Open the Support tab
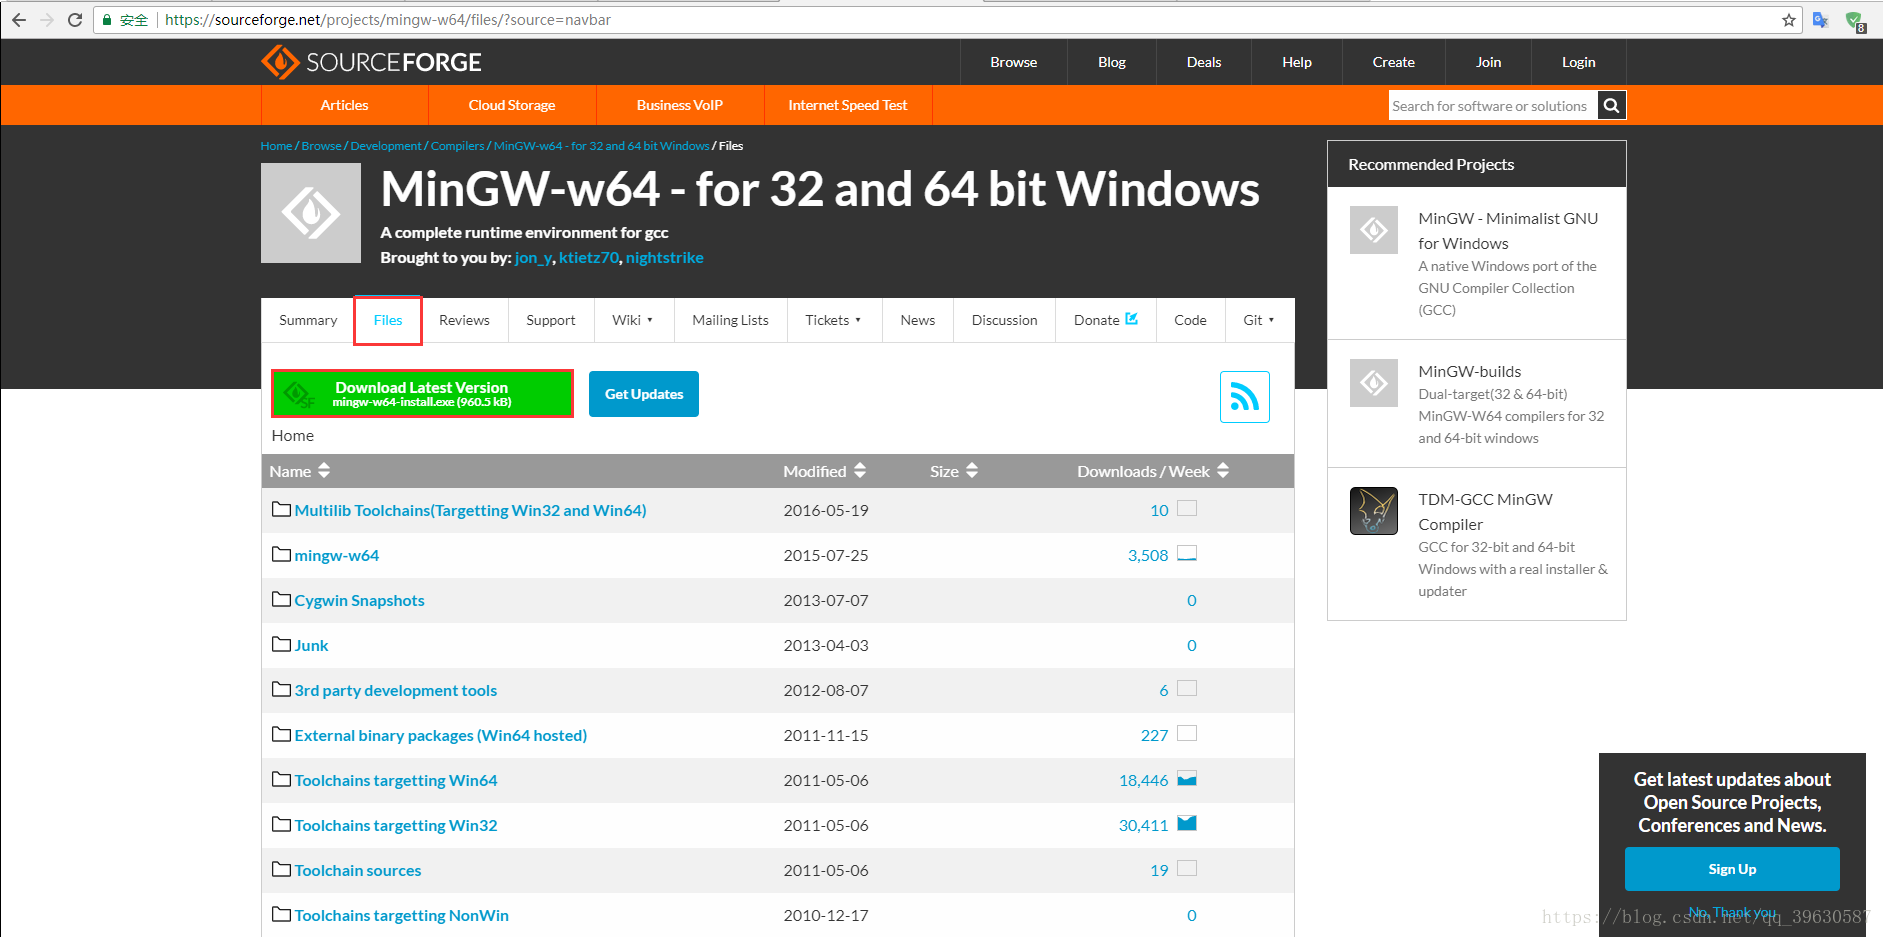1883x937 pixels. point(551,320)
